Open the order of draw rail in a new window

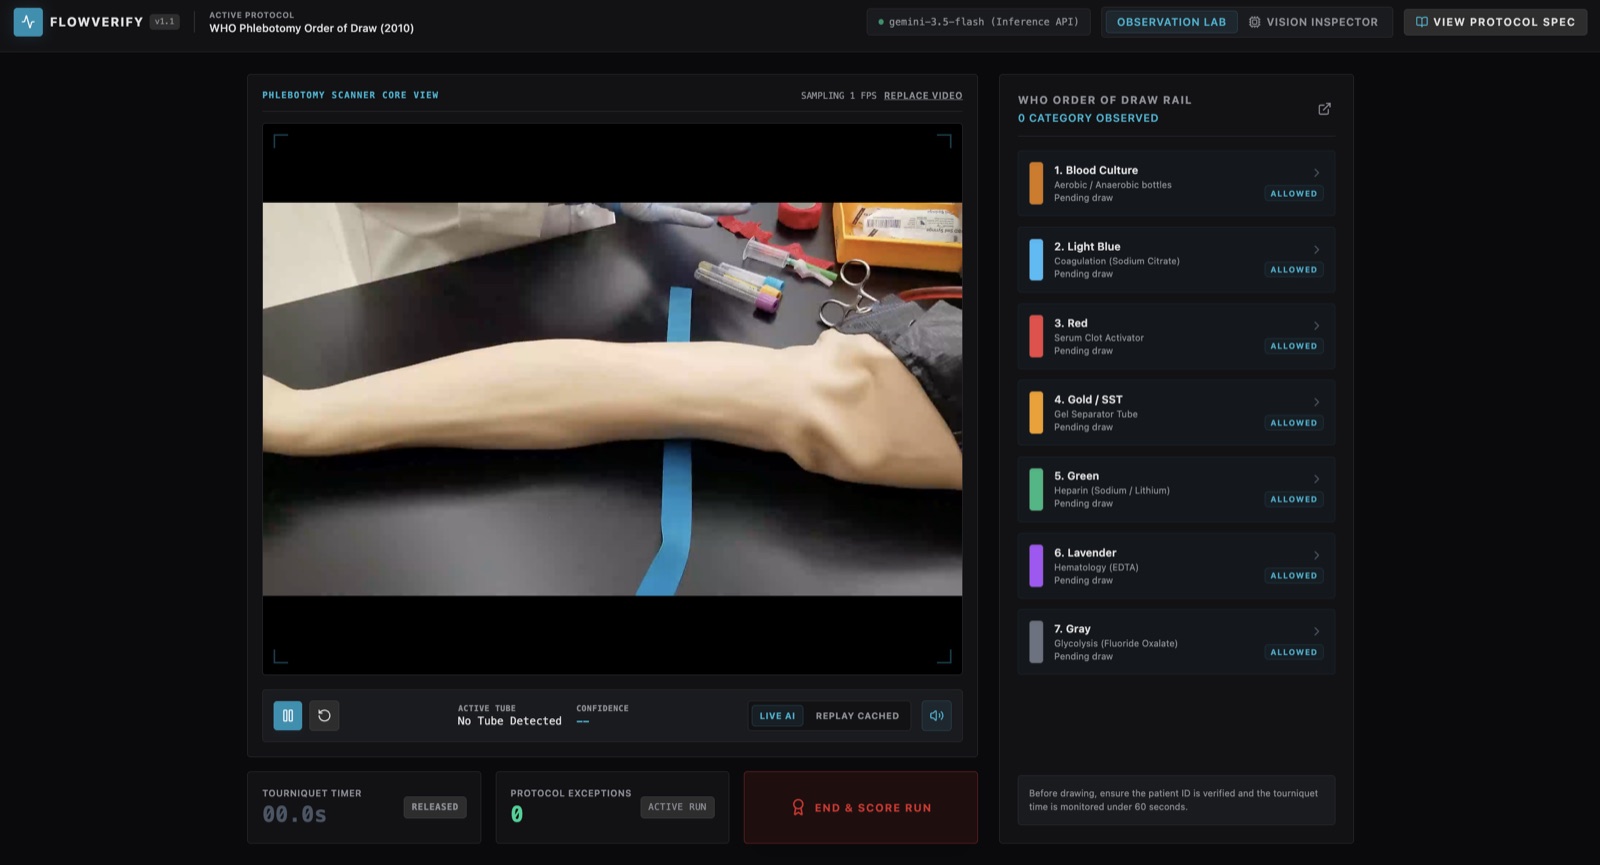[1324, 108]
